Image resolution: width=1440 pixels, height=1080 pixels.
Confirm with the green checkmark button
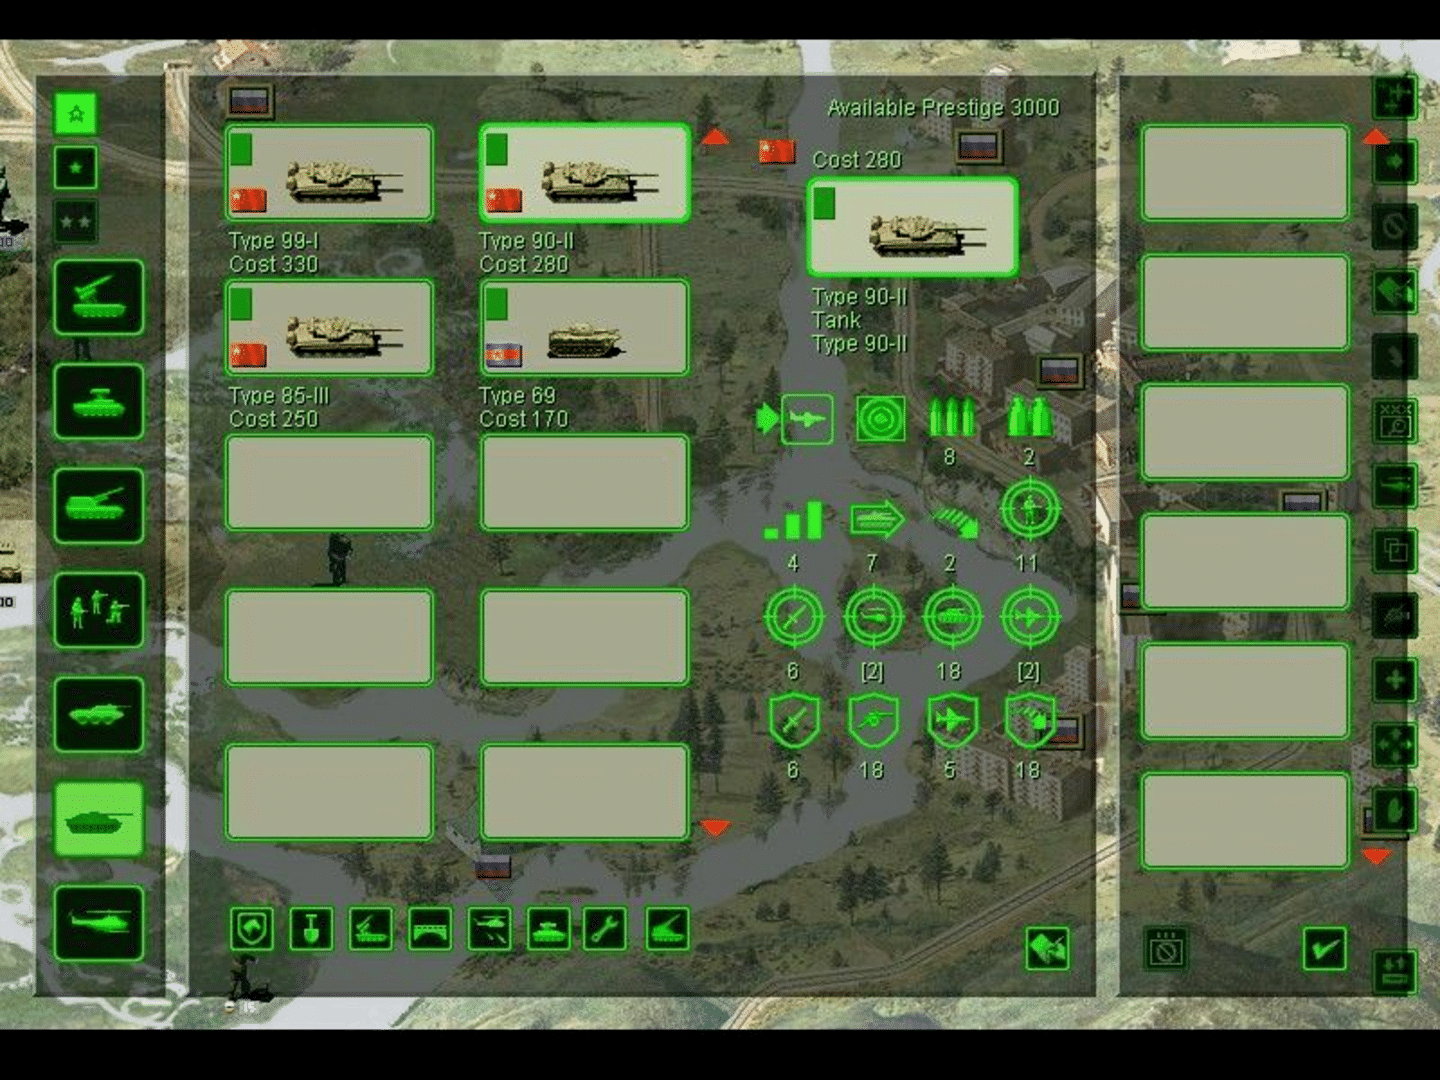click(1324, 948)
